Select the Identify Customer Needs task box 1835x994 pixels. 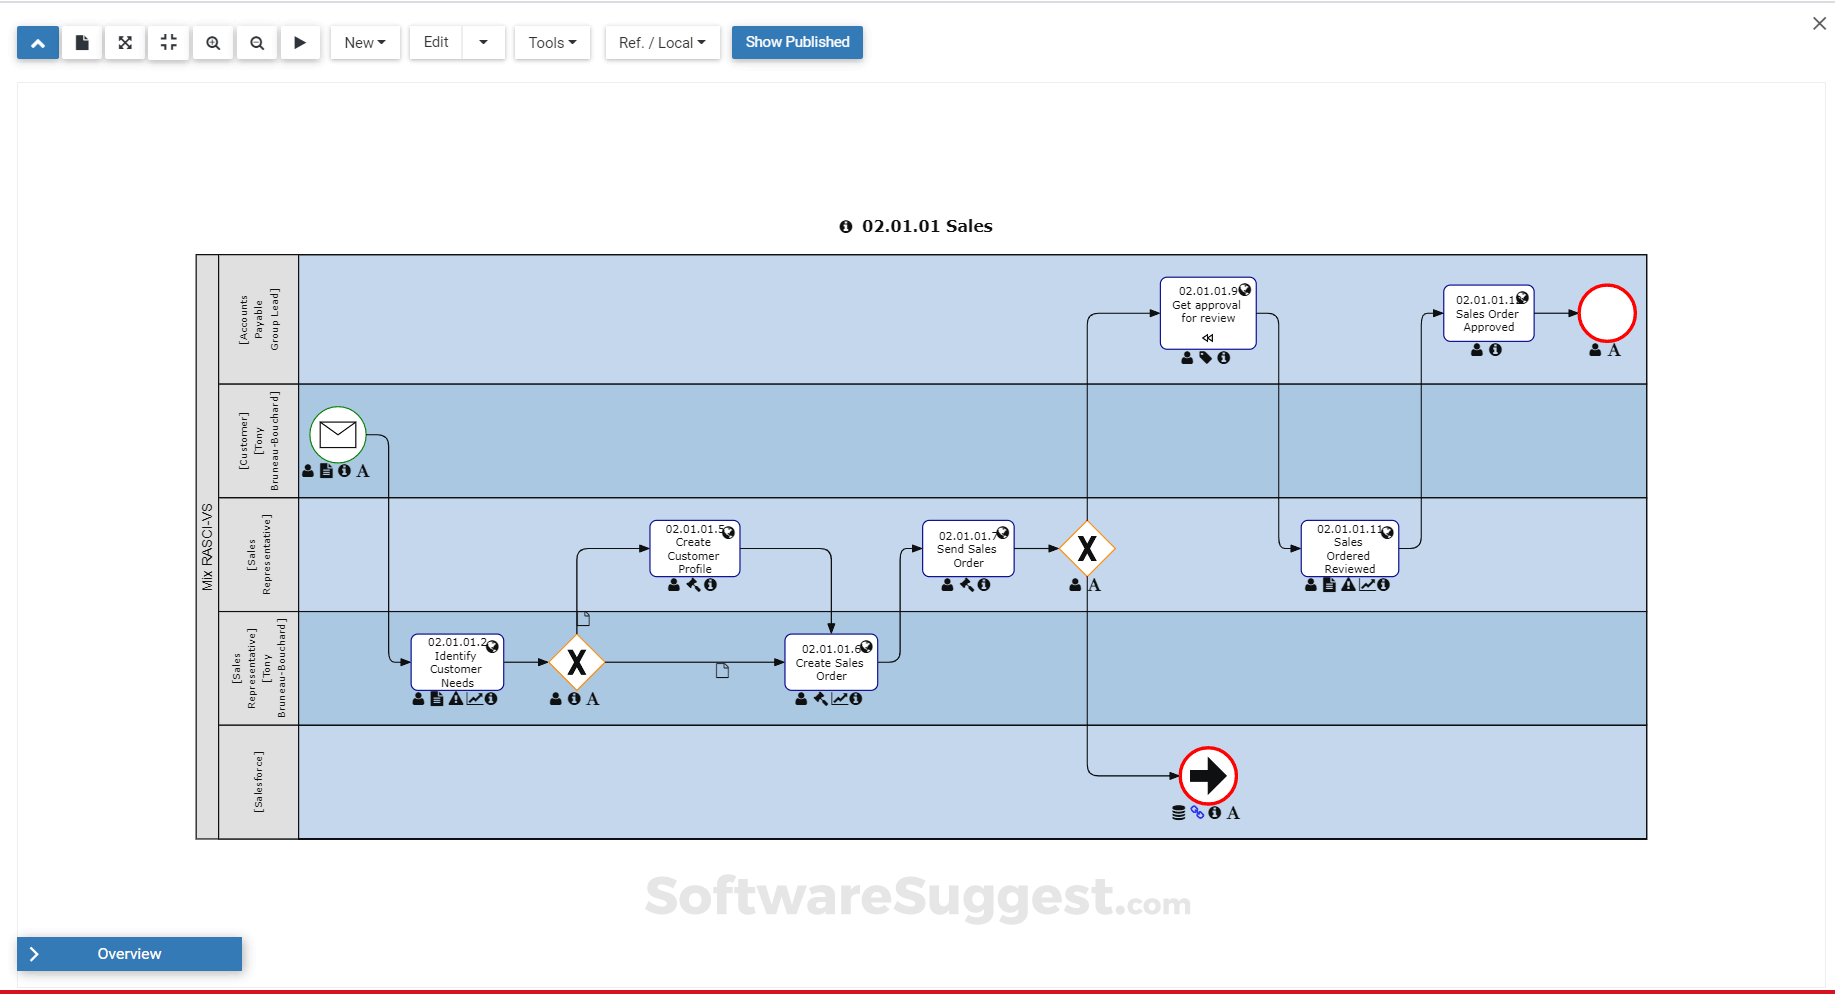click(456, 662)
